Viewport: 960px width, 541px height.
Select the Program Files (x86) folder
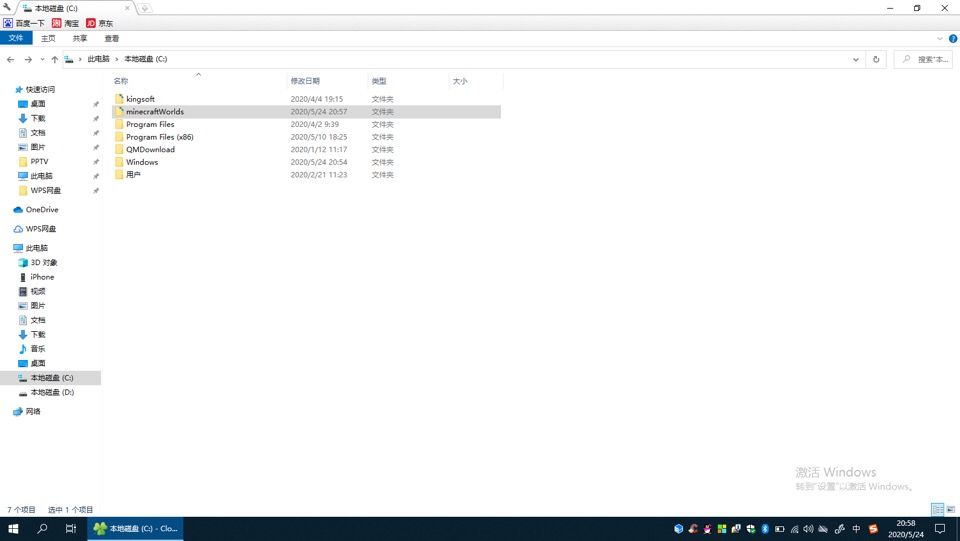[160, 136]
